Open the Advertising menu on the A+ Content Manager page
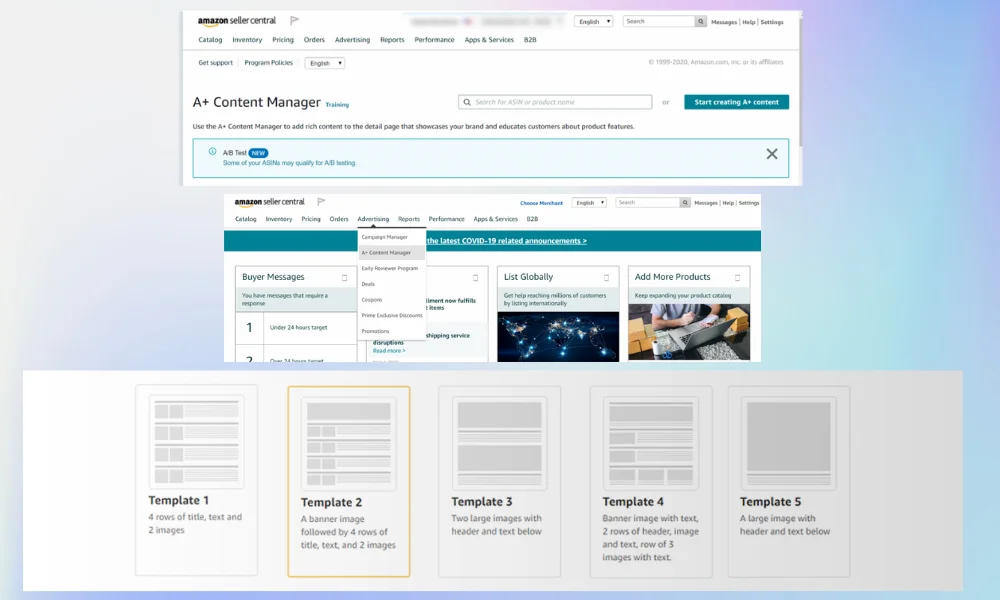 point(353,40)
